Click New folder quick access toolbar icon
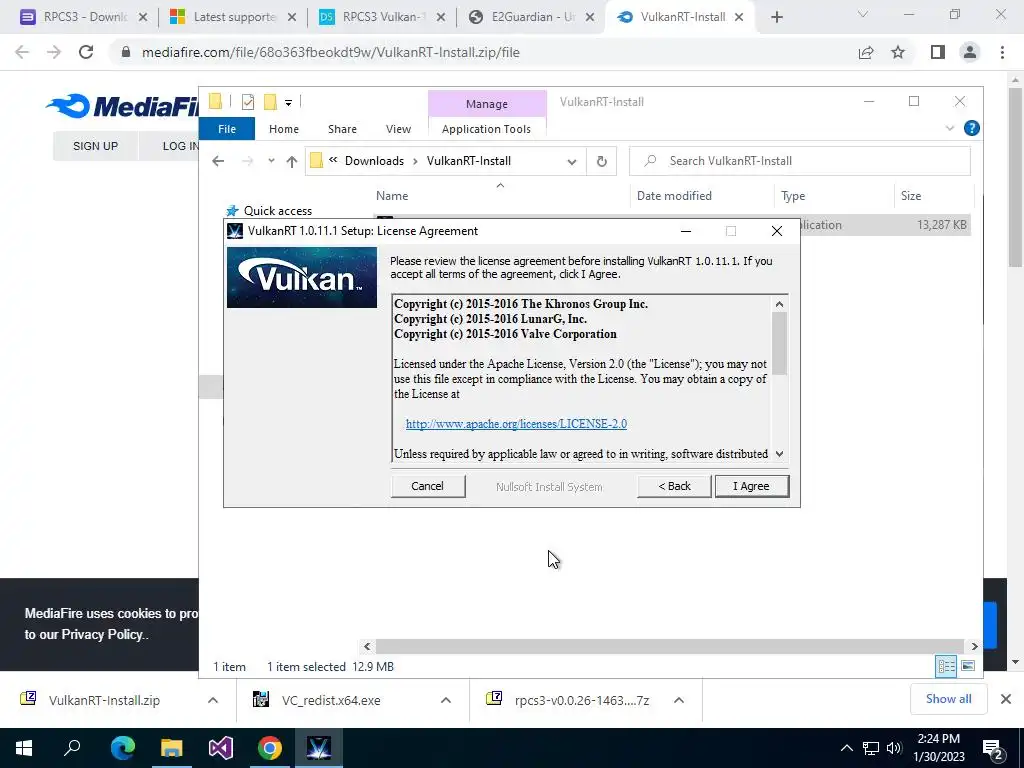 [270, 102]
